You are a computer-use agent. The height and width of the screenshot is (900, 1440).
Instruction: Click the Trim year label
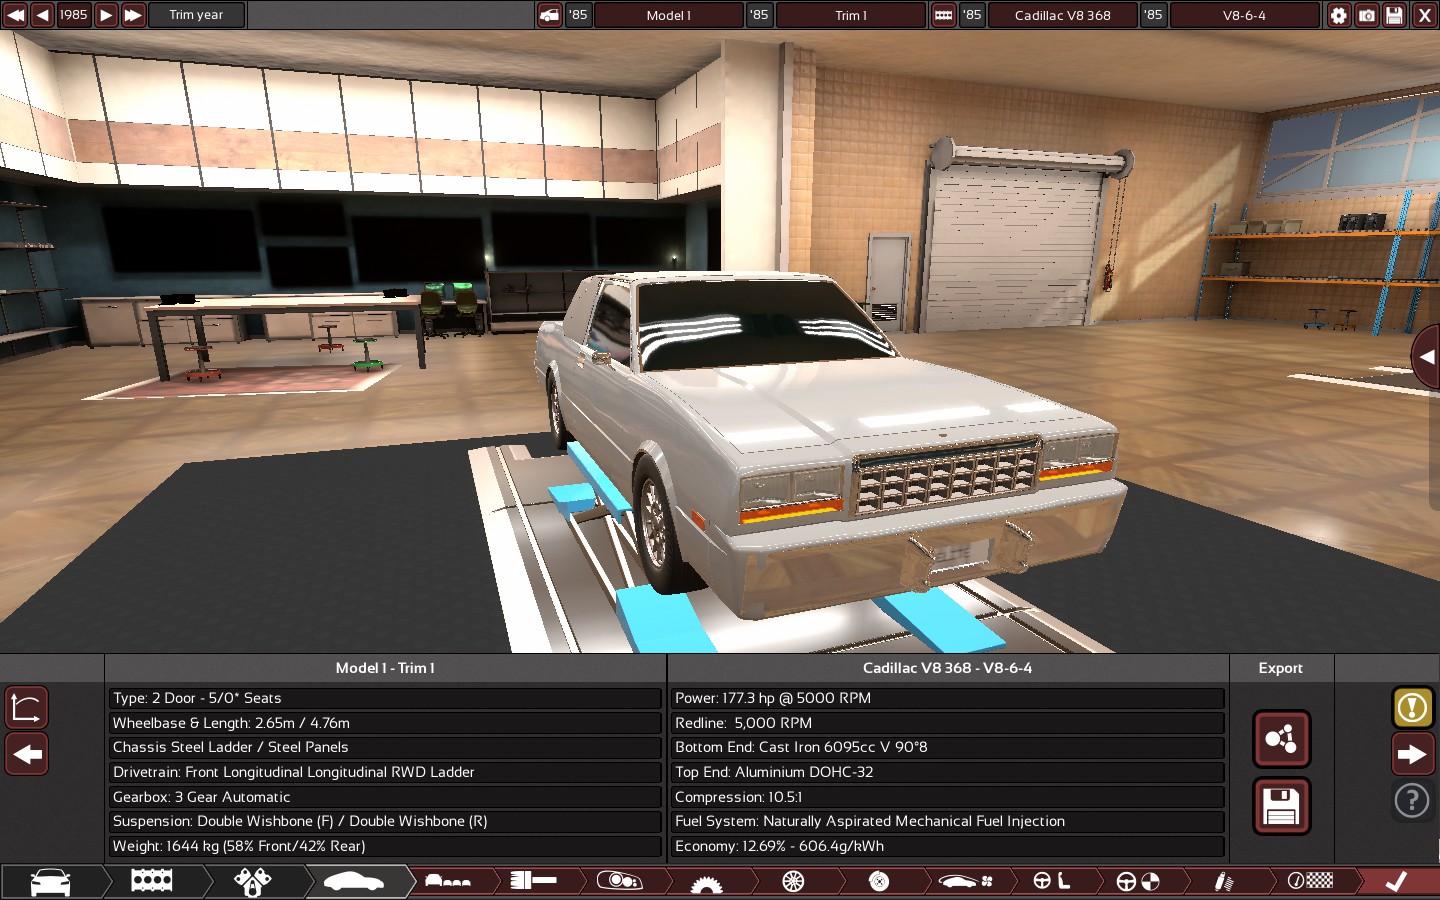196,15
